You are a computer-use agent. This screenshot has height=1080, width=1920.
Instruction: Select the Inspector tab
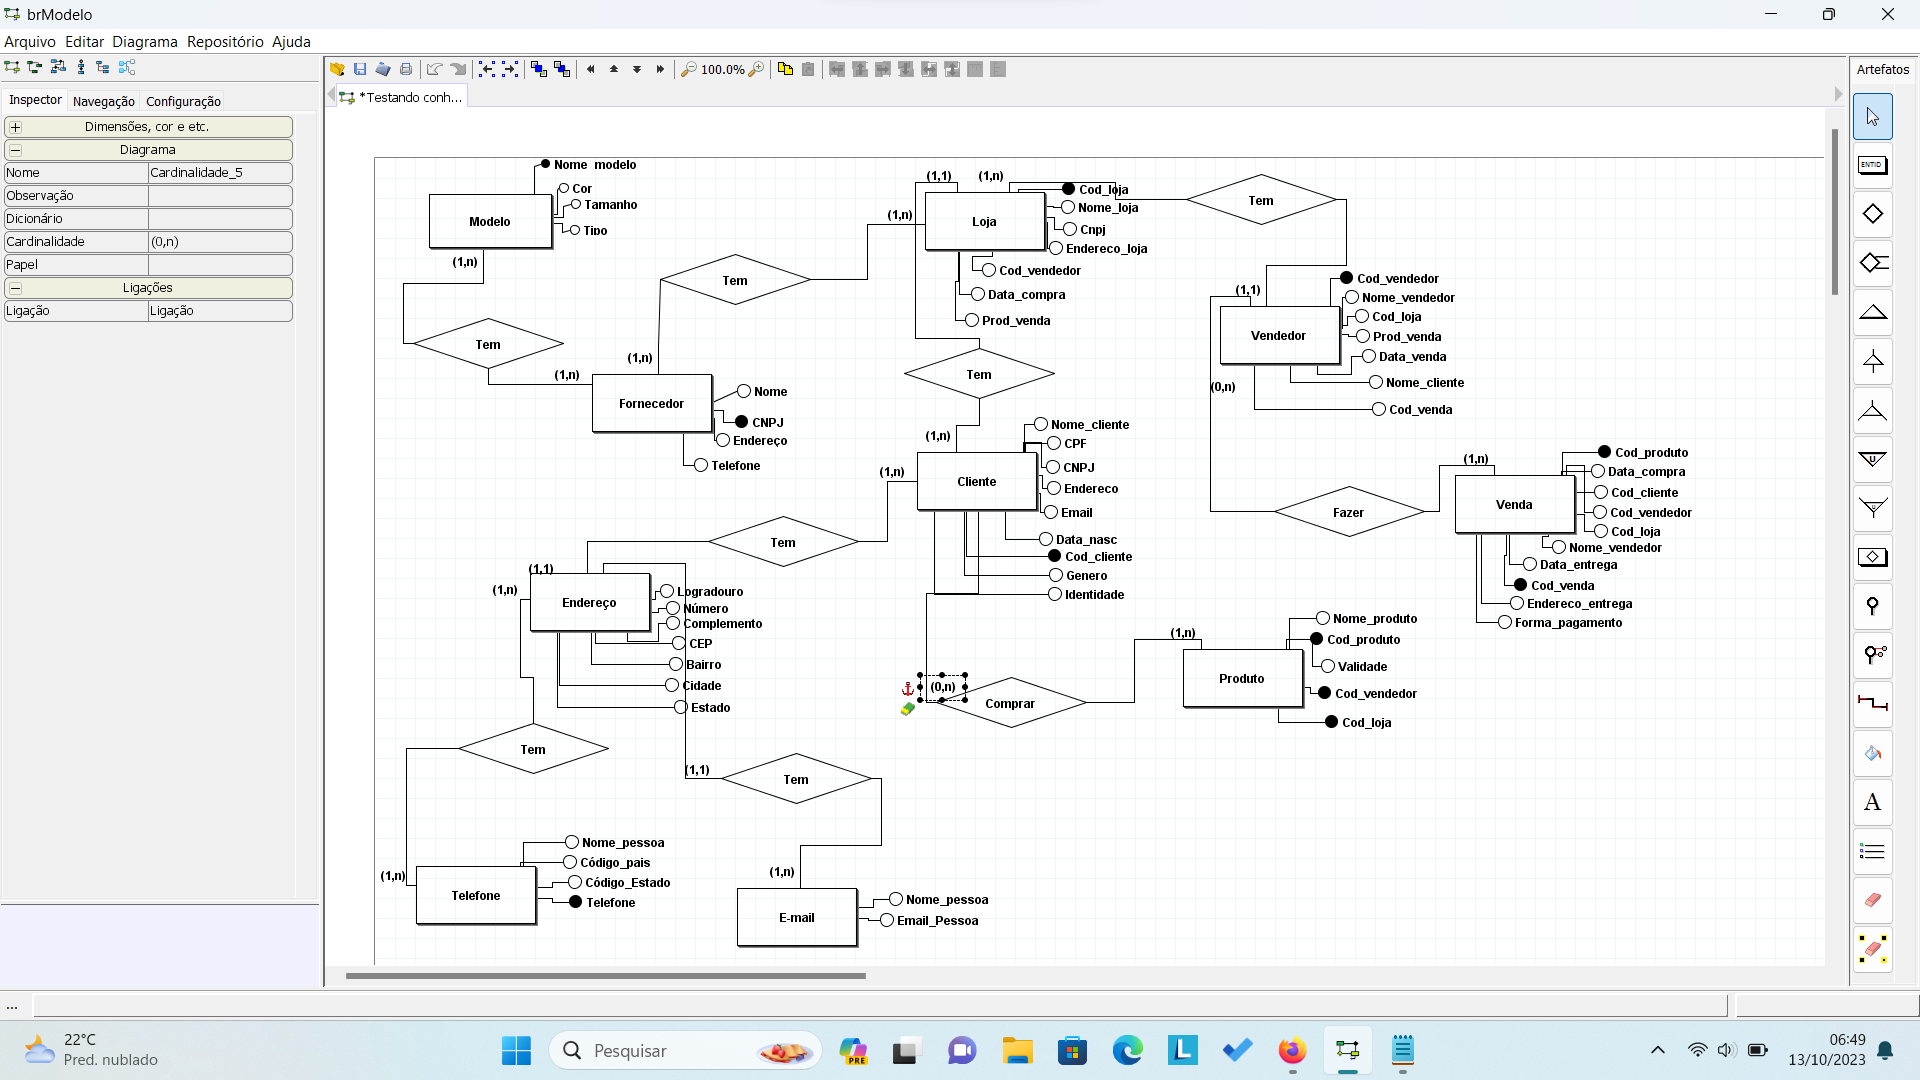[x=35, y=100]
